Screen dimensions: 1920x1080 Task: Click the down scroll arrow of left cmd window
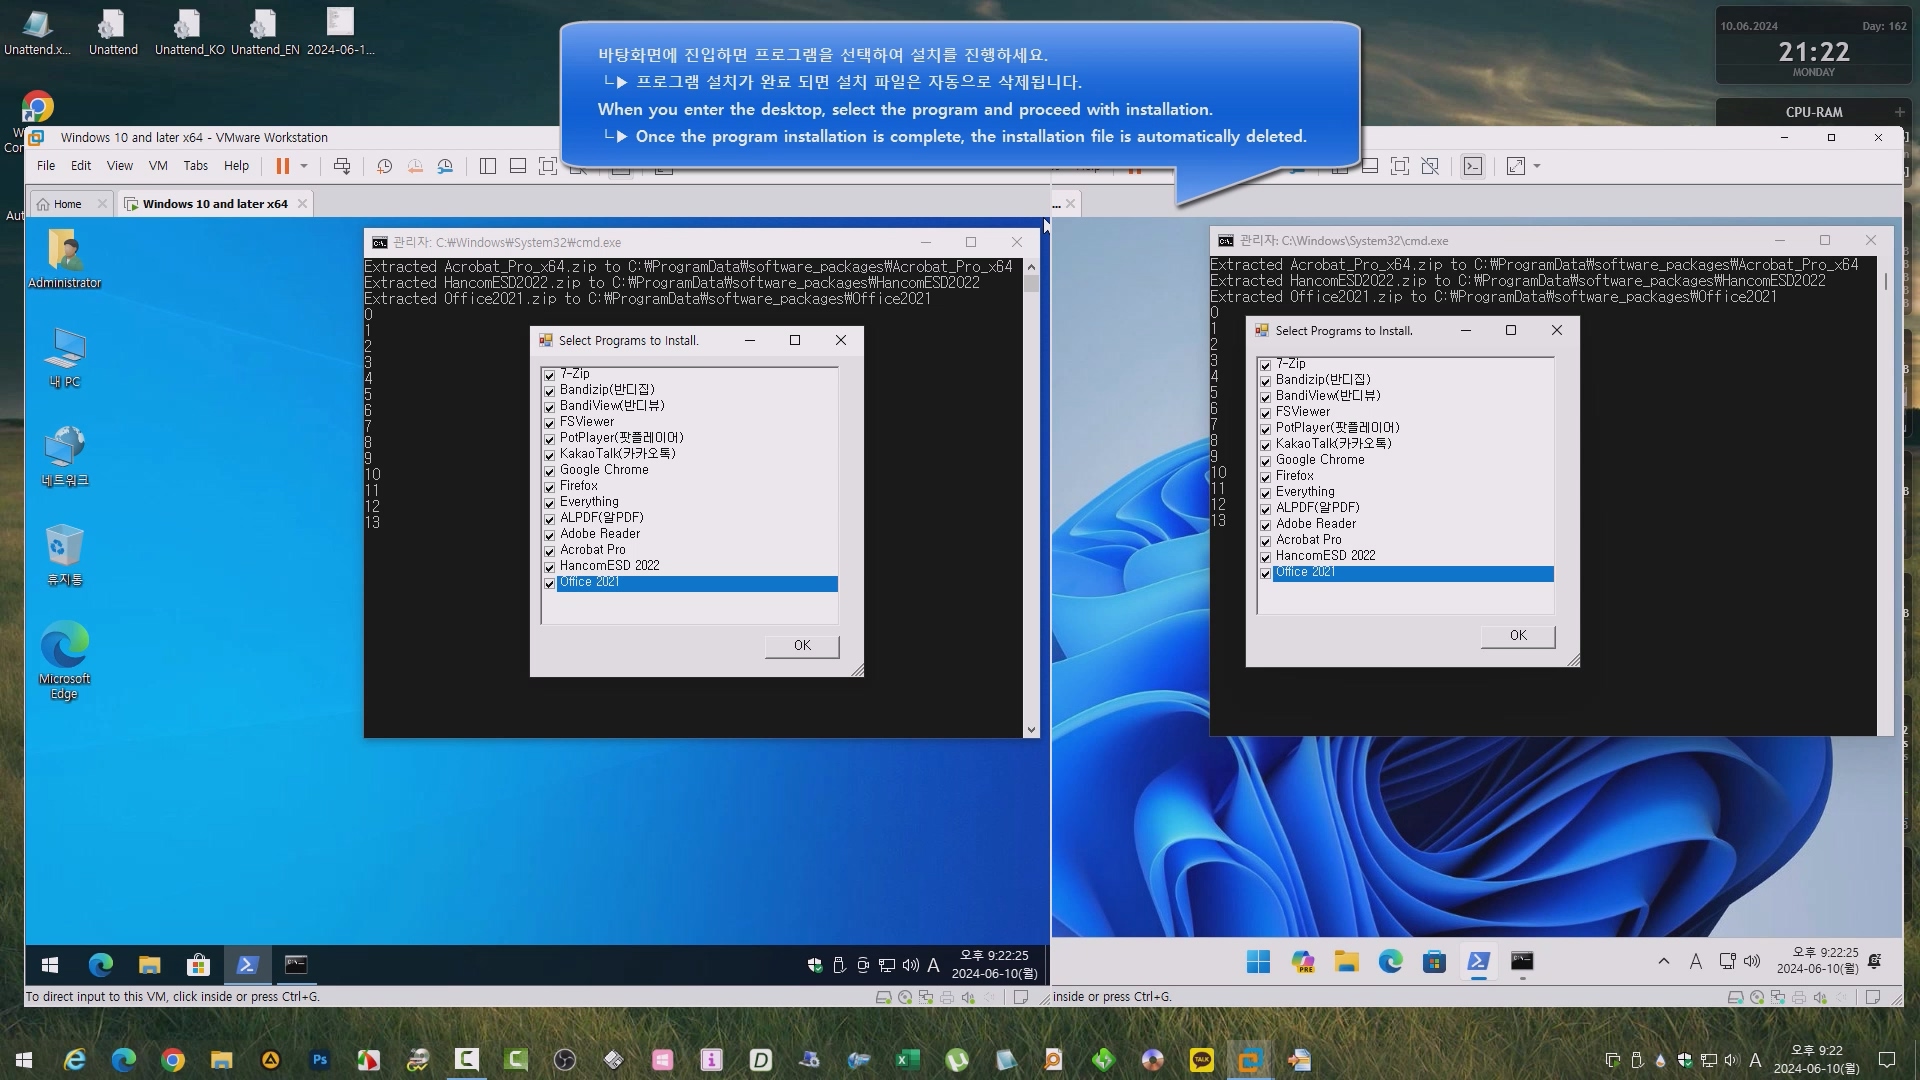click(1031, 730)
